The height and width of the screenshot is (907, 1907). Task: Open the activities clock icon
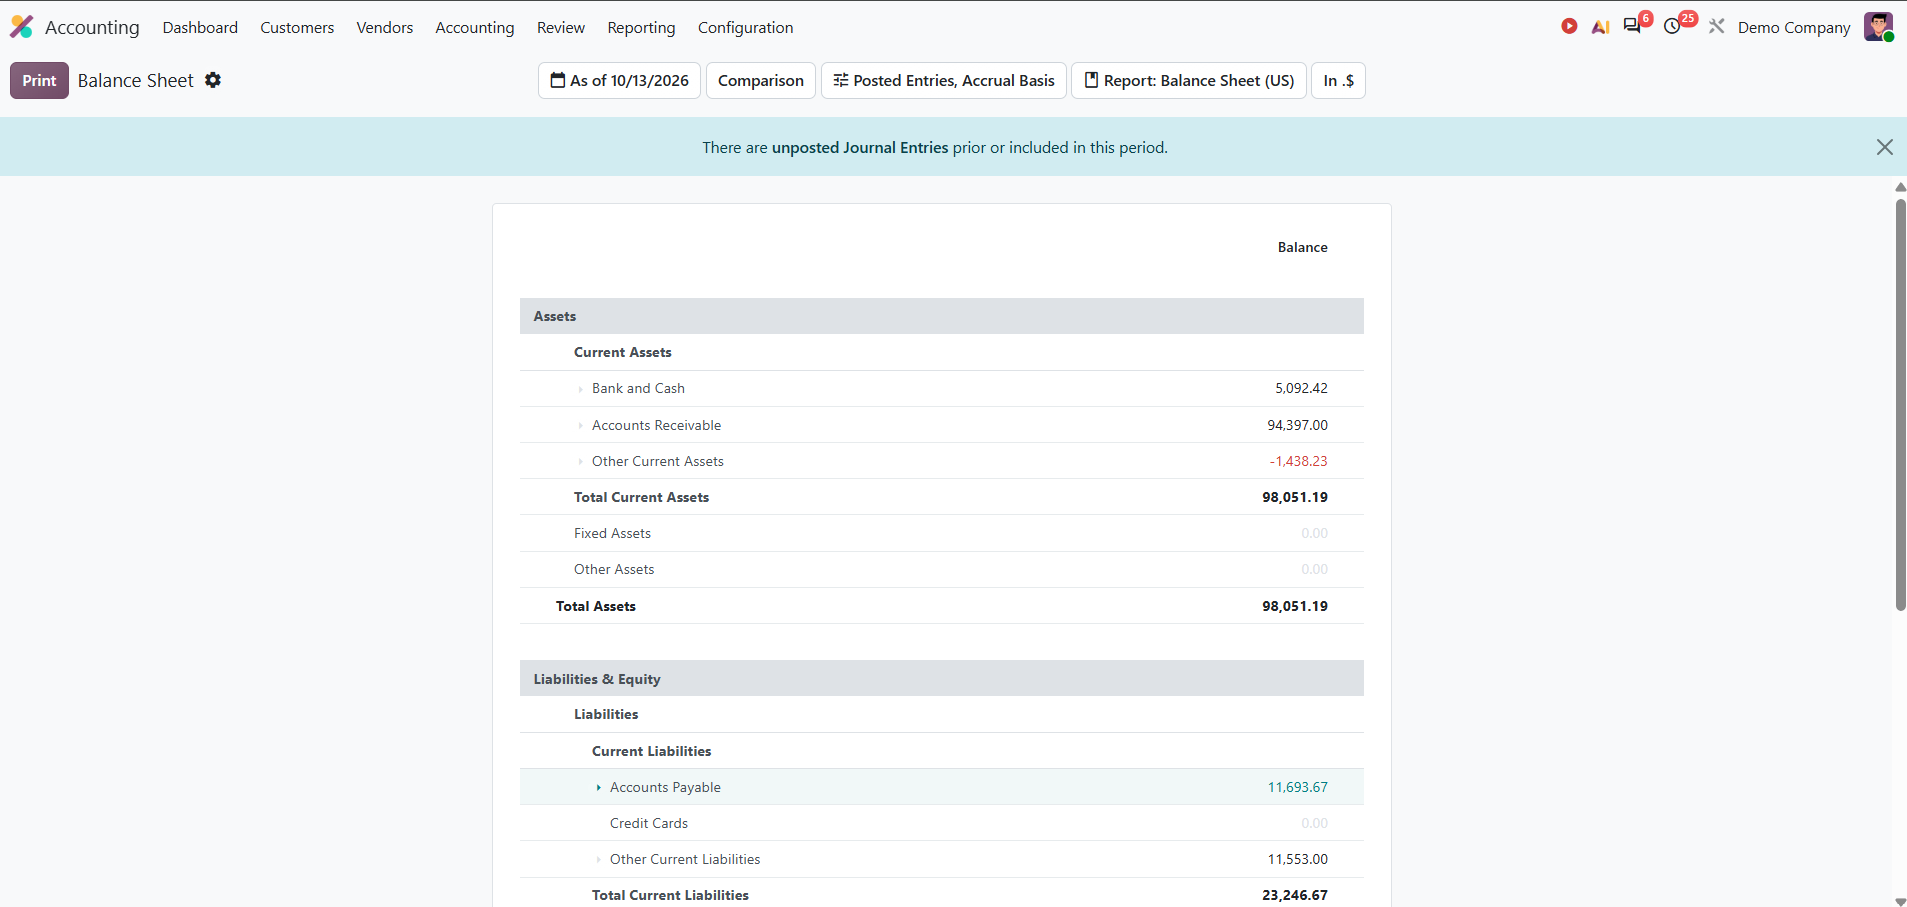click(1672, 27)
